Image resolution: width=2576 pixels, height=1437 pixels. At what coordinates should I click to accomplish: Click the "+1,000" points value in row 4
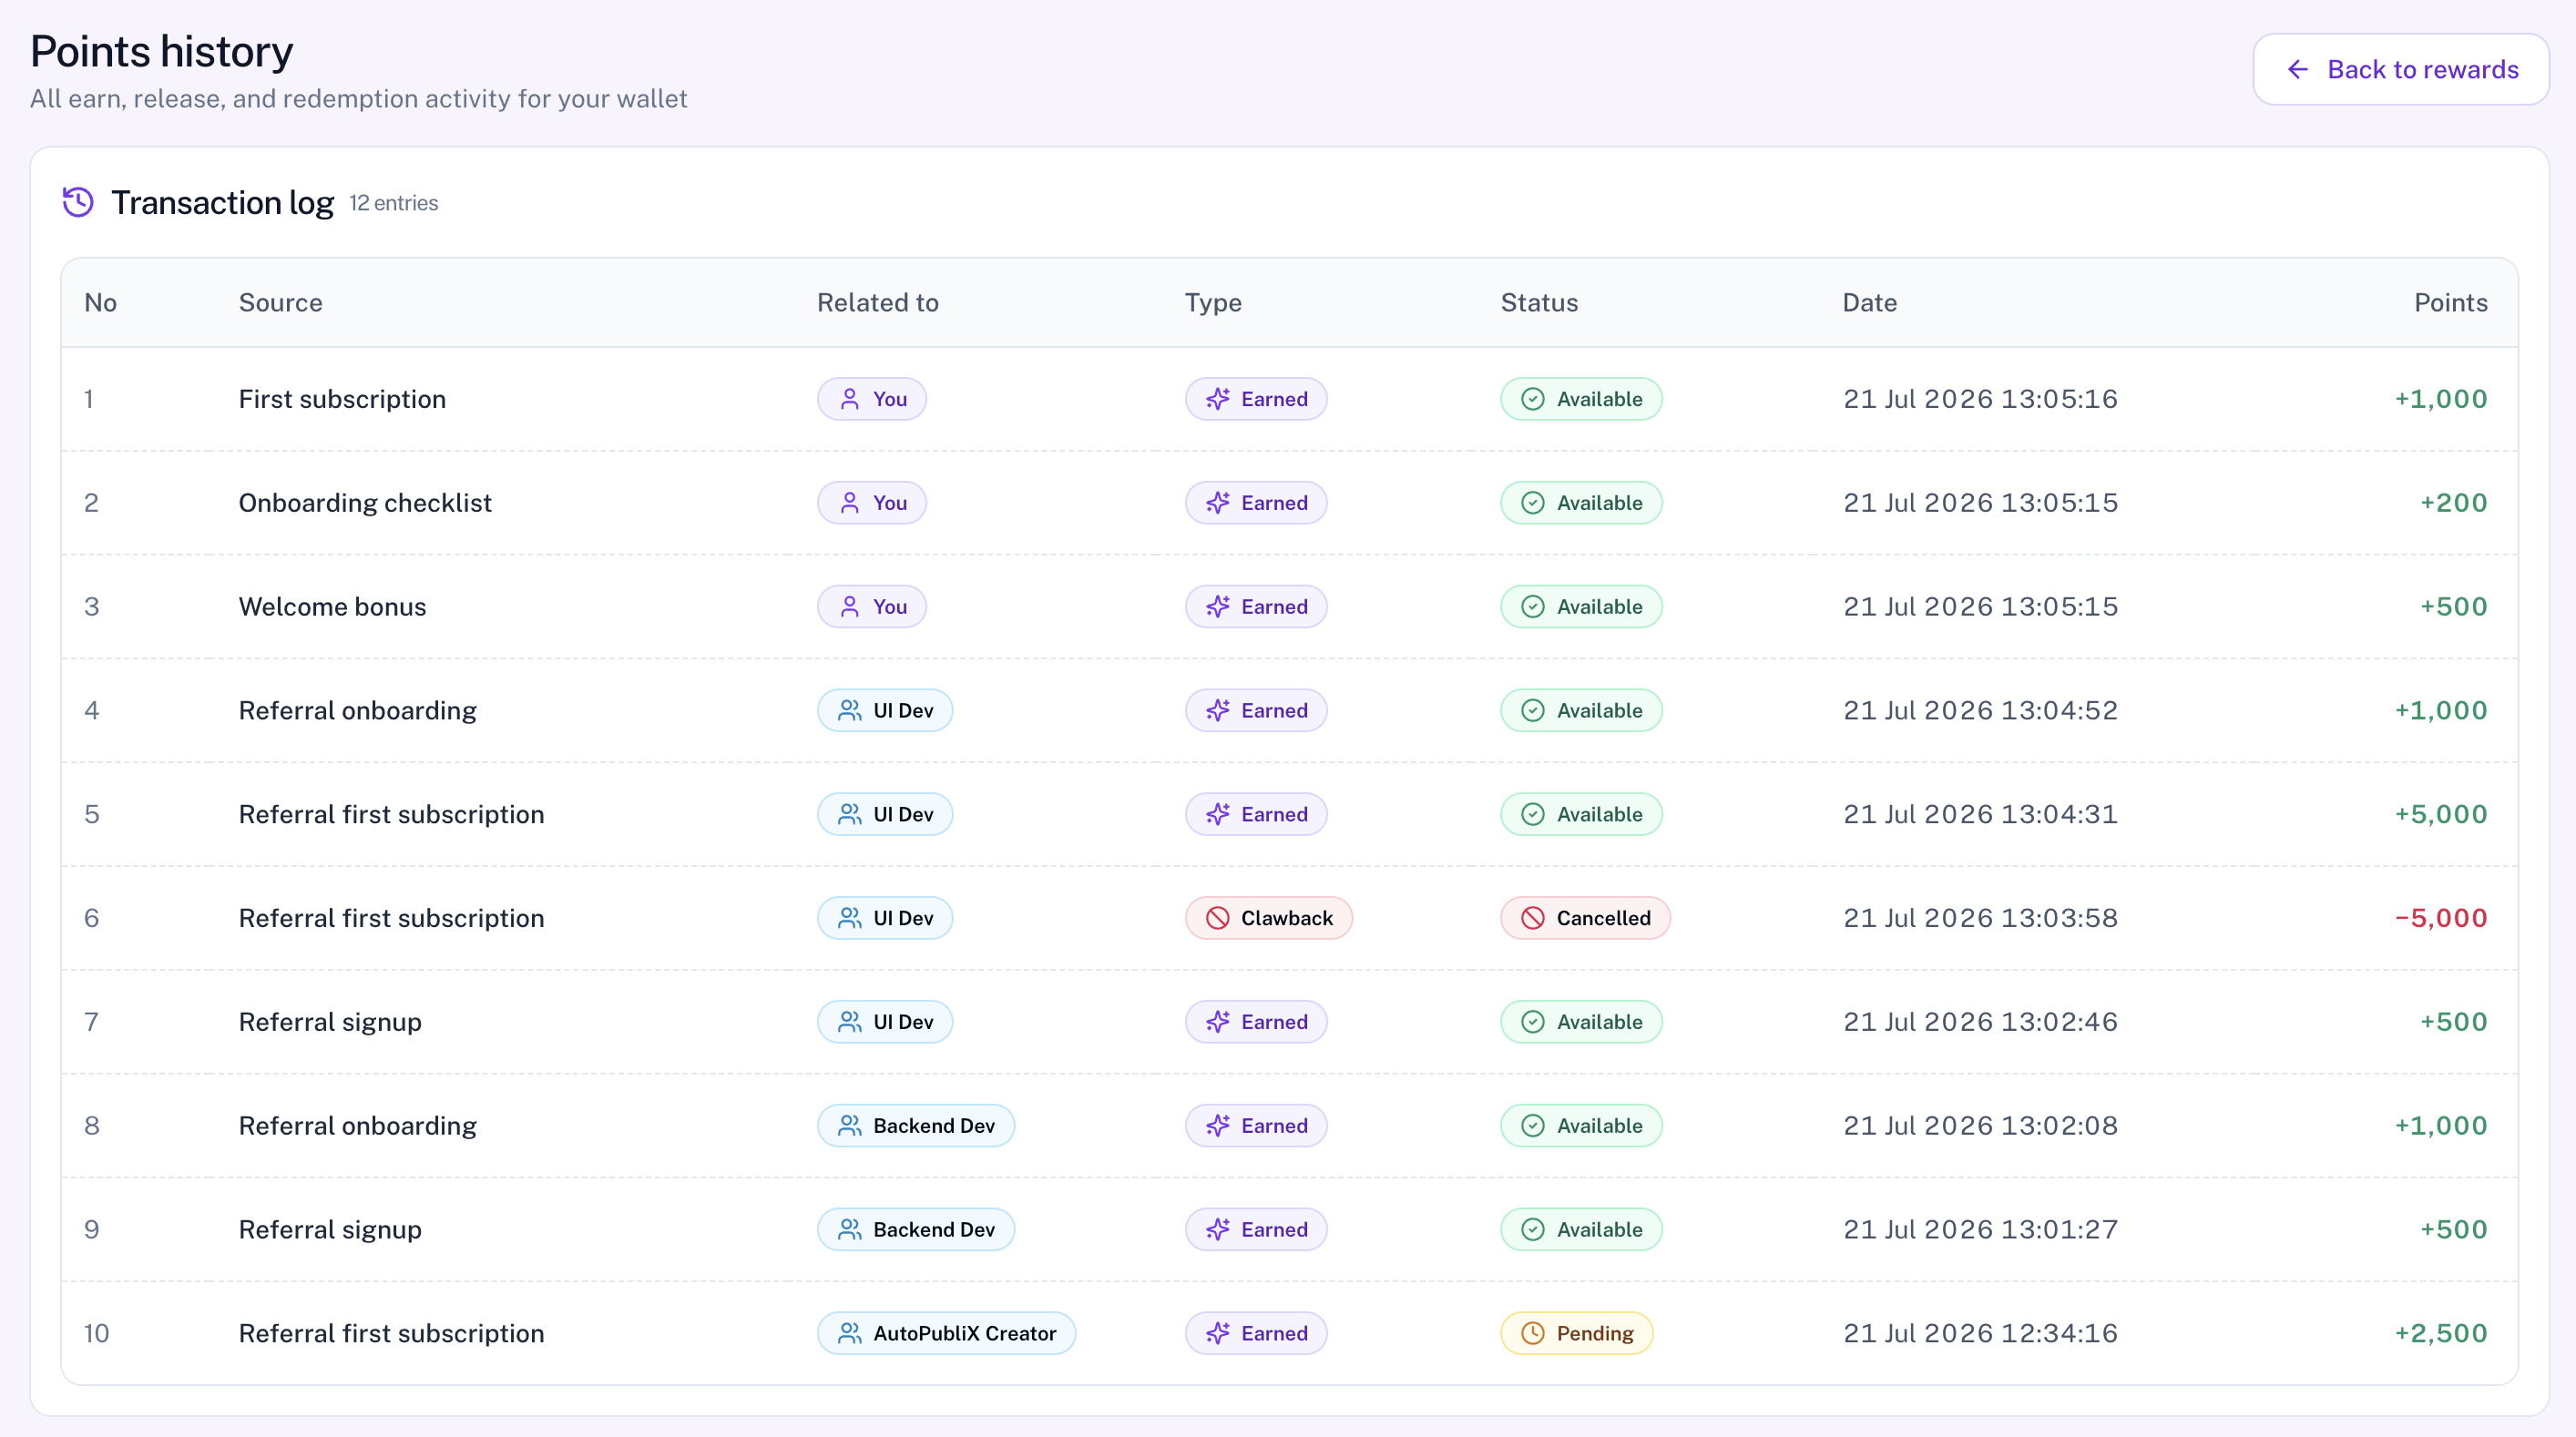click(x=2441, y=711)
